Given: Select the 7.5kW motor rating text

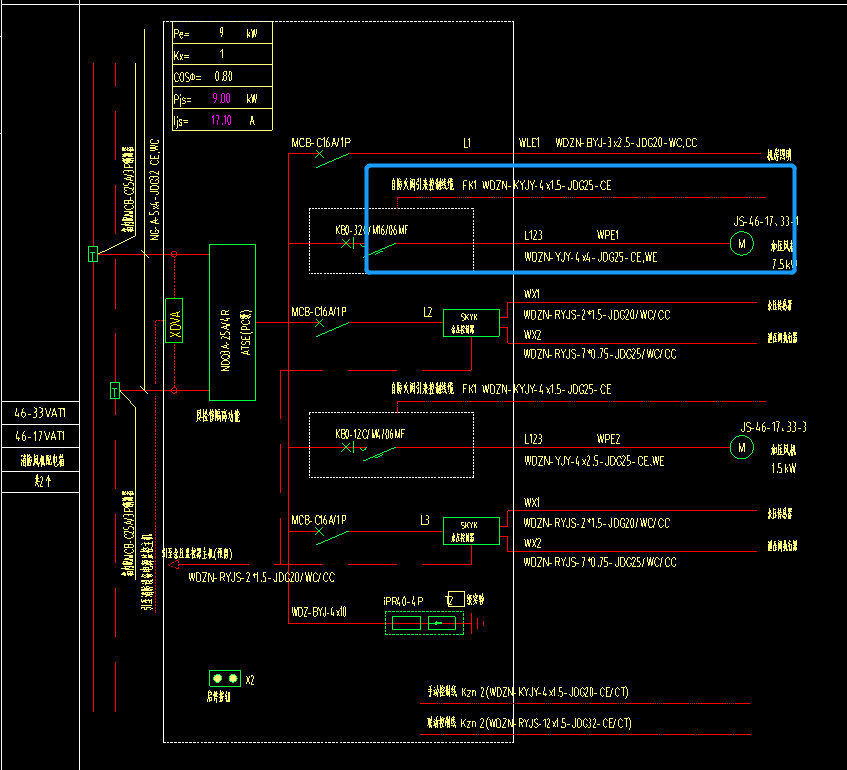Looking at the screenshot, I should coord(784,264).
